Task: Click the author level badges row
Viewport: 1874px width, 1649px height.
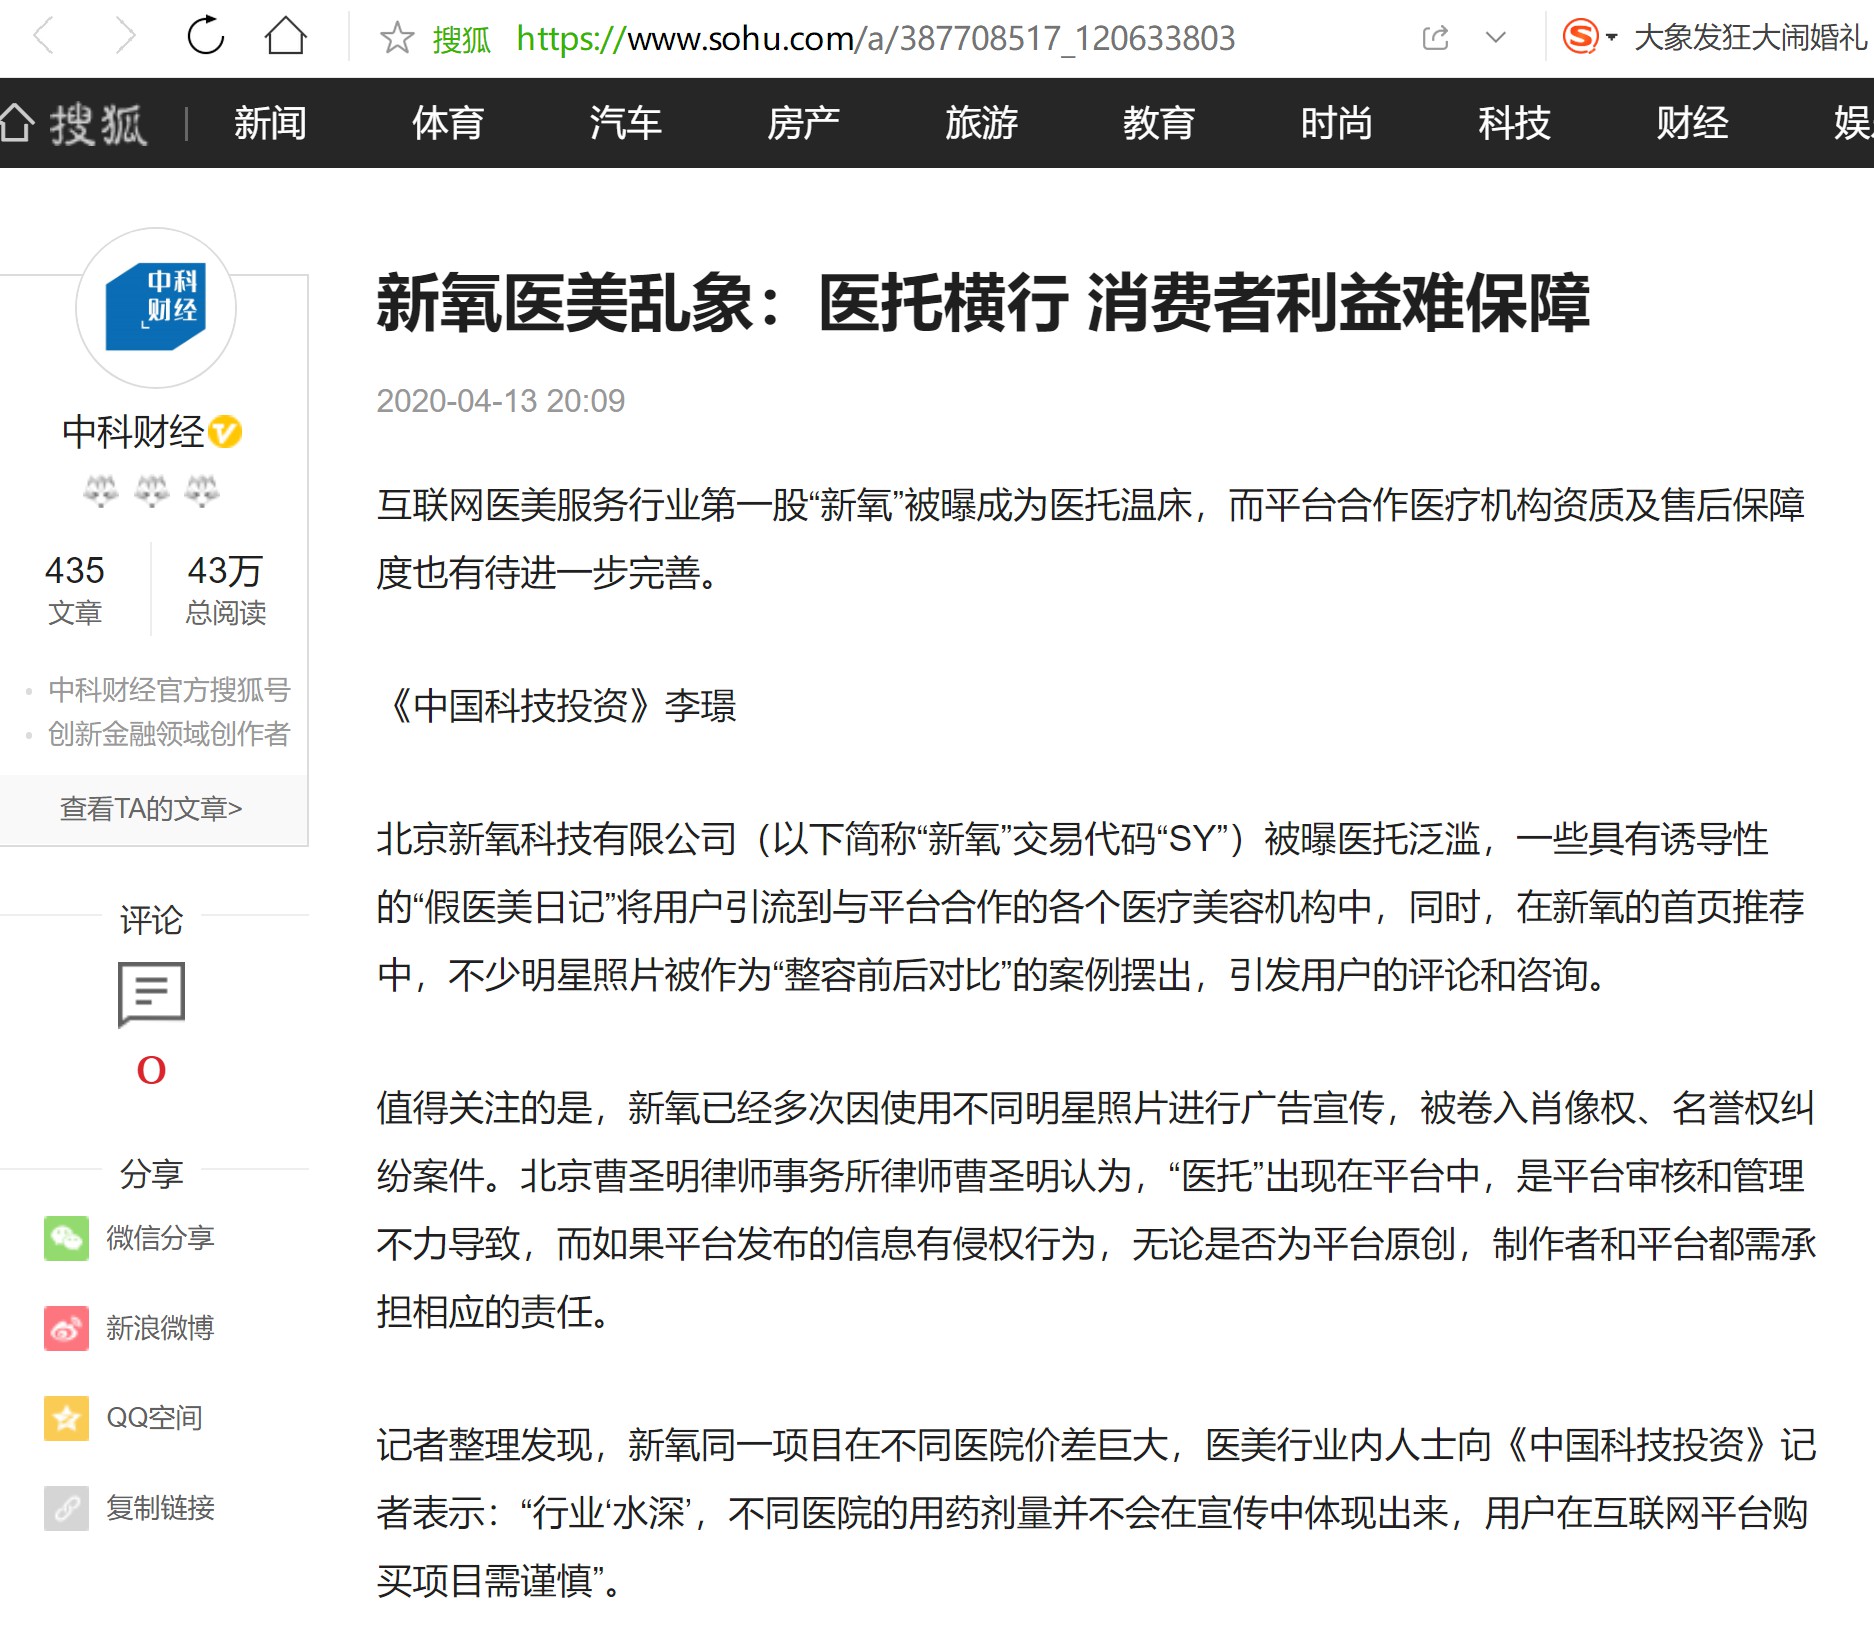Action: (x=151, y=491)
